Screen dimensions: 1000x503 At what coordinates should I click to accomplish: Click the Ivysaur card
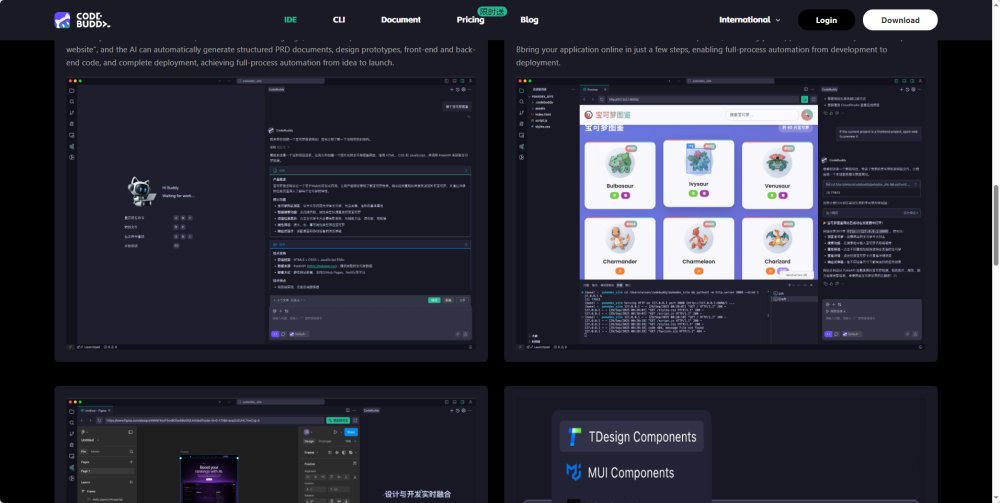click(698, 173)
